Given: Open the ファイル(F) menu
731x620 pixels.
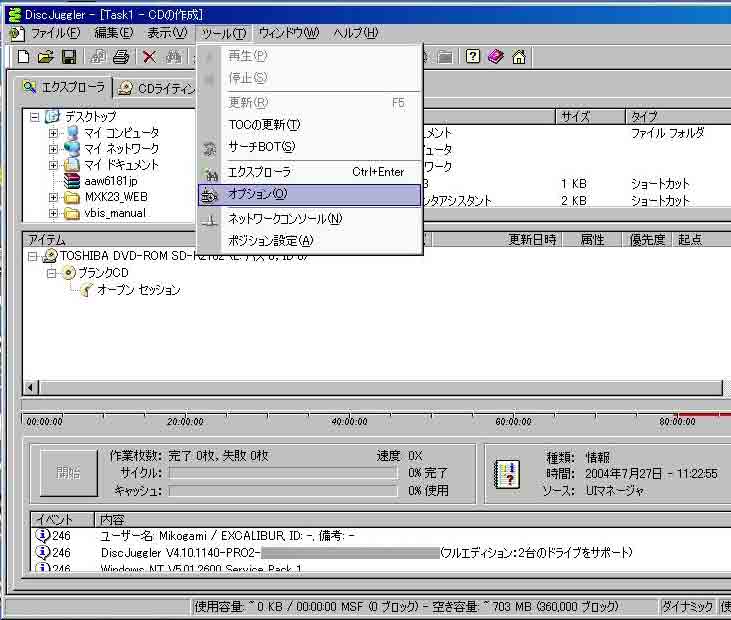Looking at the screenshot, I should [55, 33].
